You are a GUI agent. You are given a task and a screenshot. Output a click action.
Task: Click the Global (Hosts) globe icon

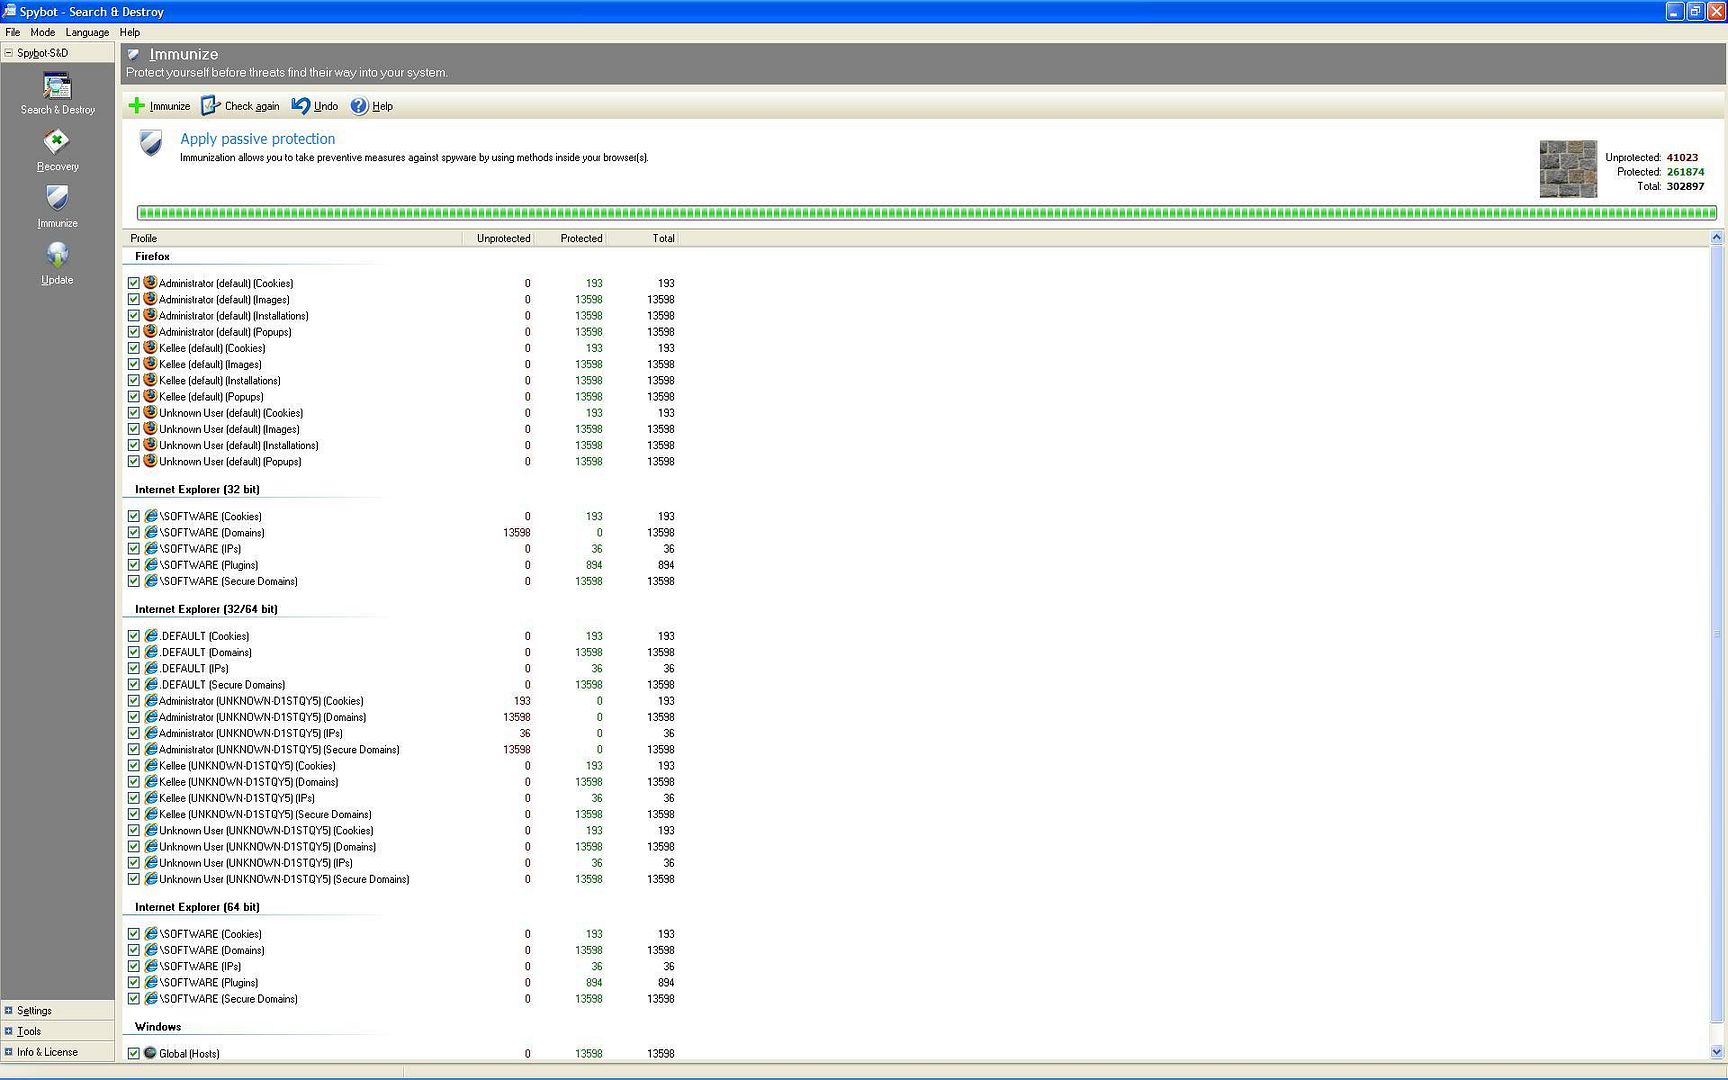[x=150, y=1053]
